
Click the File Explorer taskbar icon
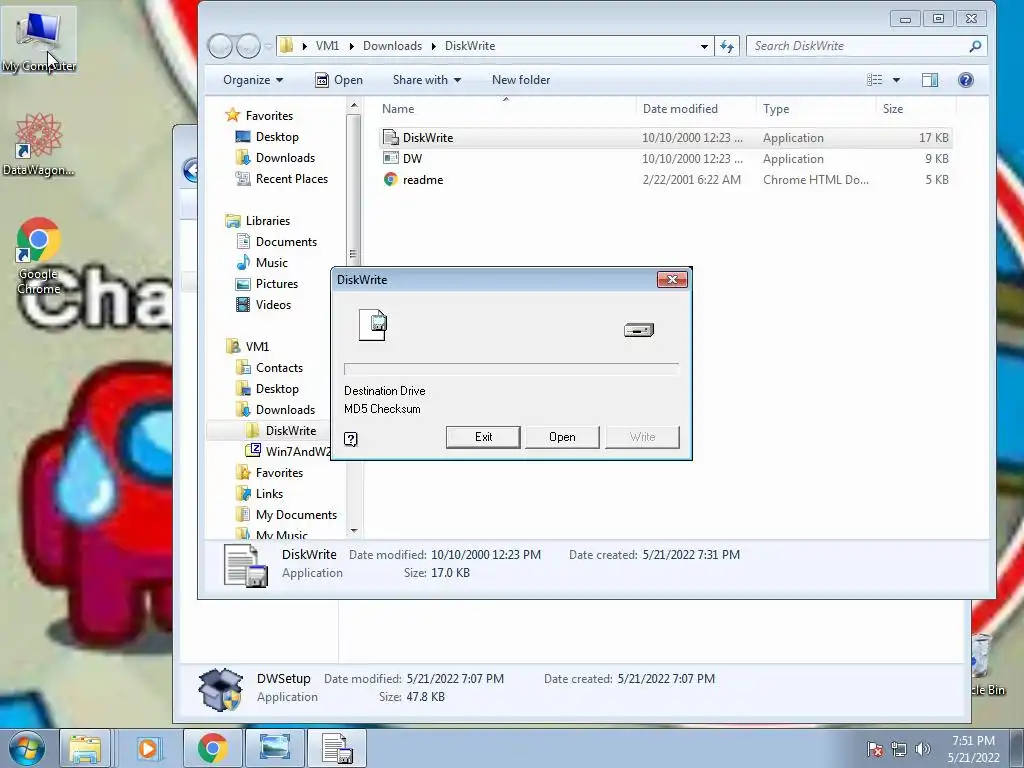coord(86,748)
